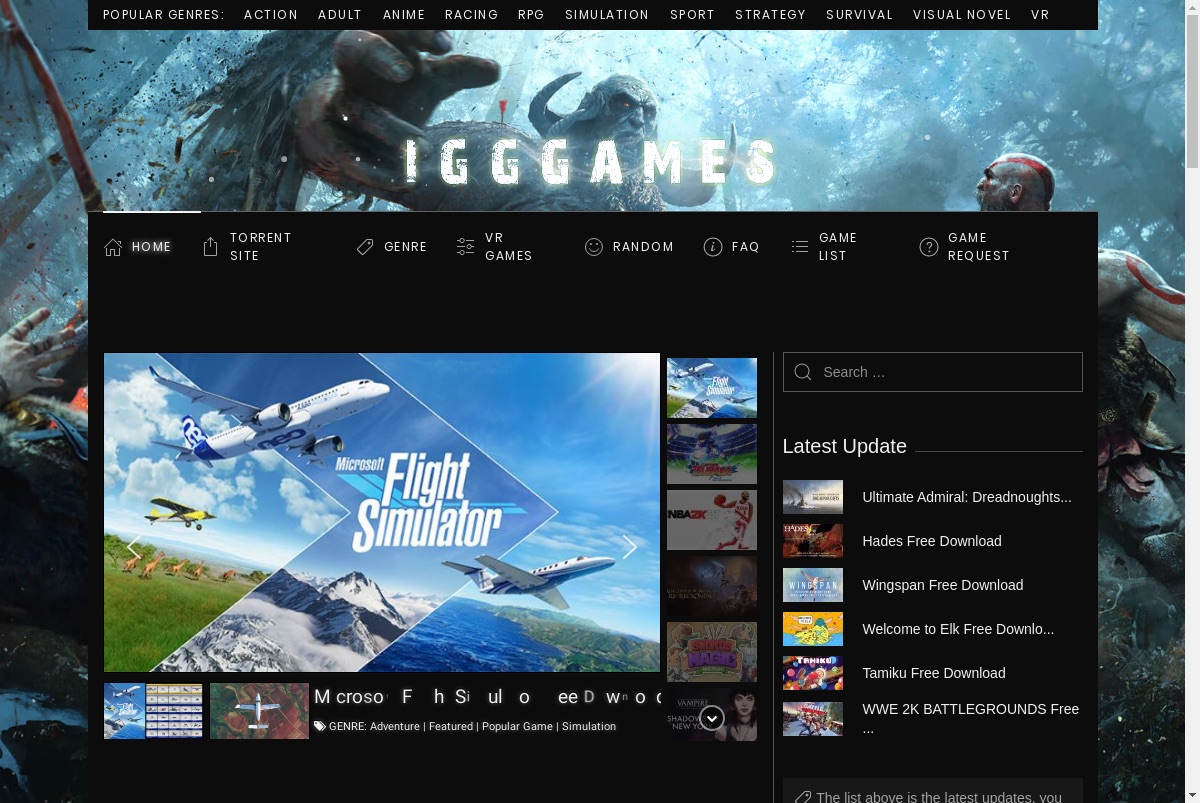Click the Game List lines icon
The width and height of the screenshot is (1200, 803).
[800, 247]
